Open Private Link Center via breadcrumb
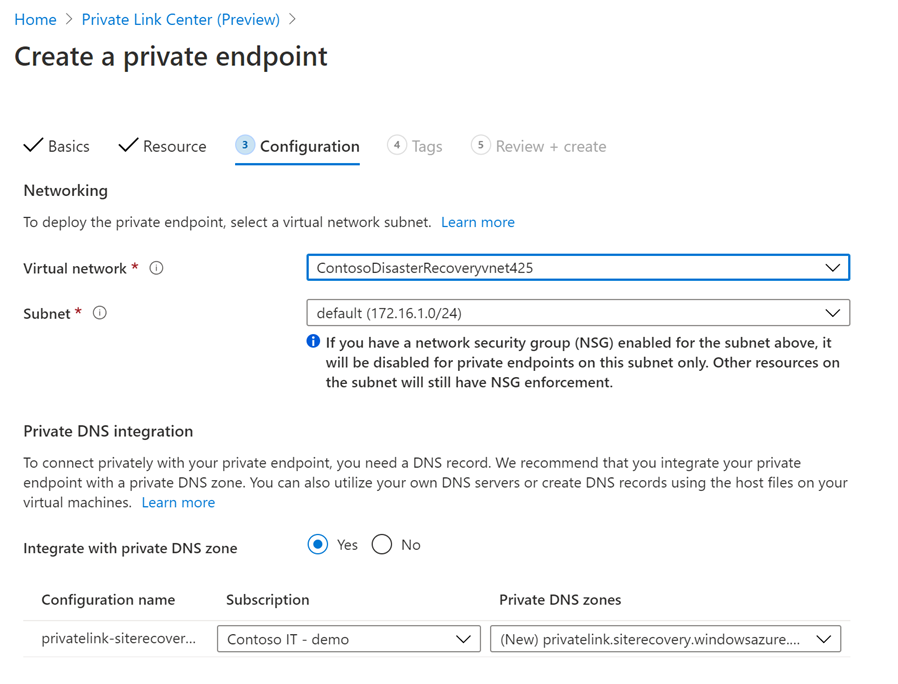898x684 pixels. click(x=180, y=19)
